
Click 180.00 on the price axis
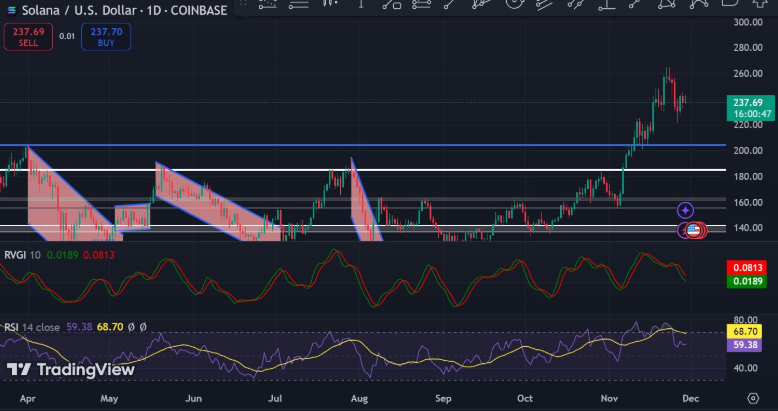click(x=748, y=177)
